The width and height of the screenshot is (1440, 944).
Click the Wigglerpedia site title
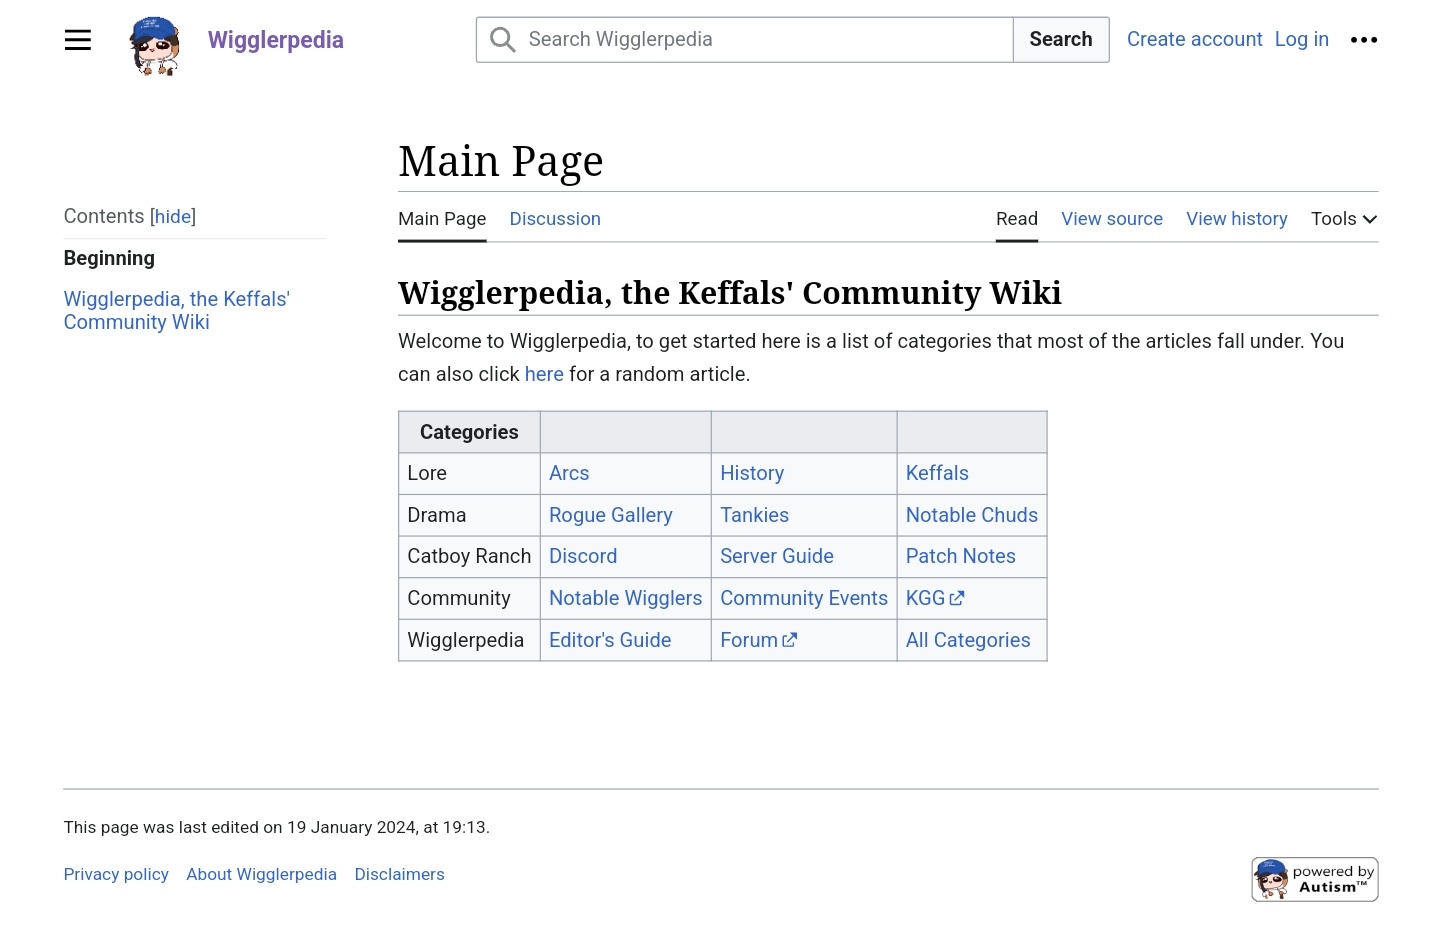pyautogui.click(x=276, y=40)
